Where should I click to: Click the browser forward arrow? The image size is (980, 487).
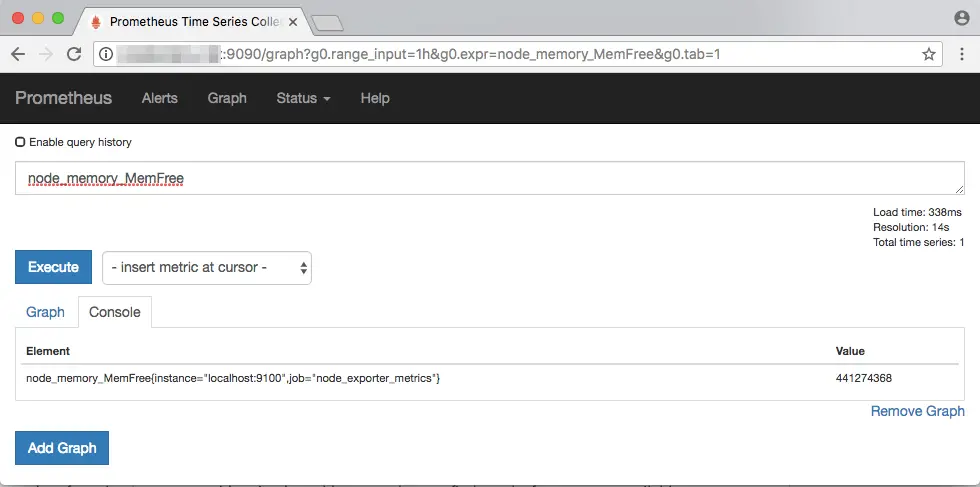(x=46, y=54)
